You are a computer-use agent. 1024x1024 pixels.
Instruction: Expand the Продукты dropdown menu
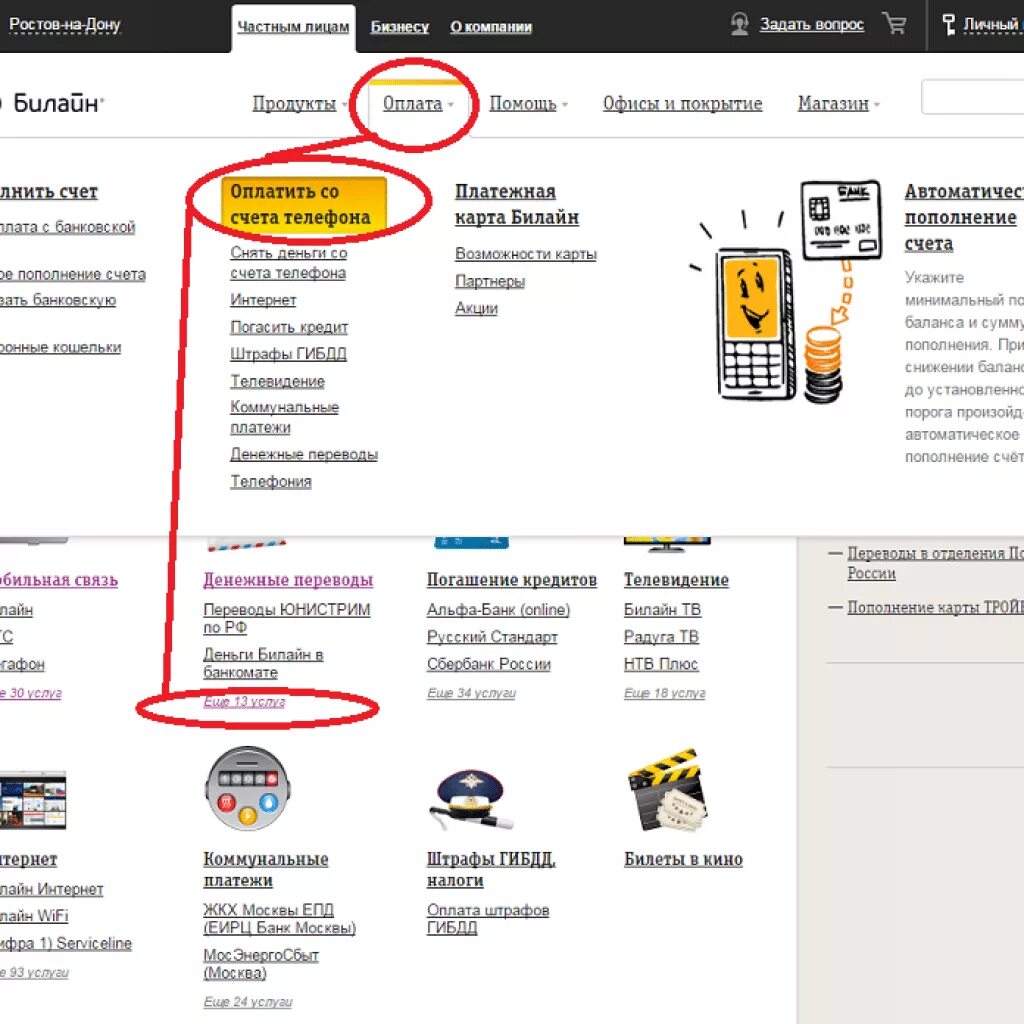[x=299, y=103]
